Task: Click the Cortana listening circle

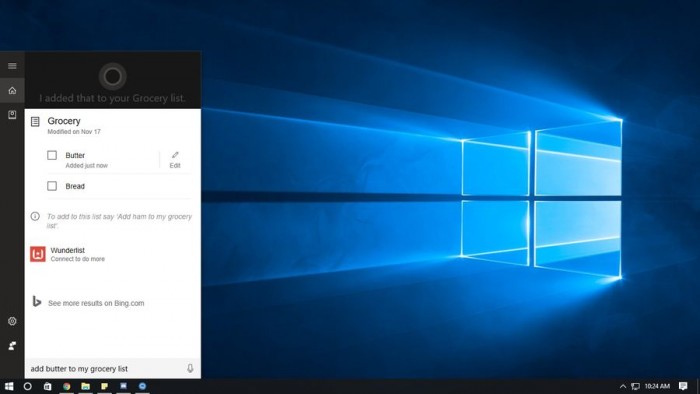Action: (112, 76)
